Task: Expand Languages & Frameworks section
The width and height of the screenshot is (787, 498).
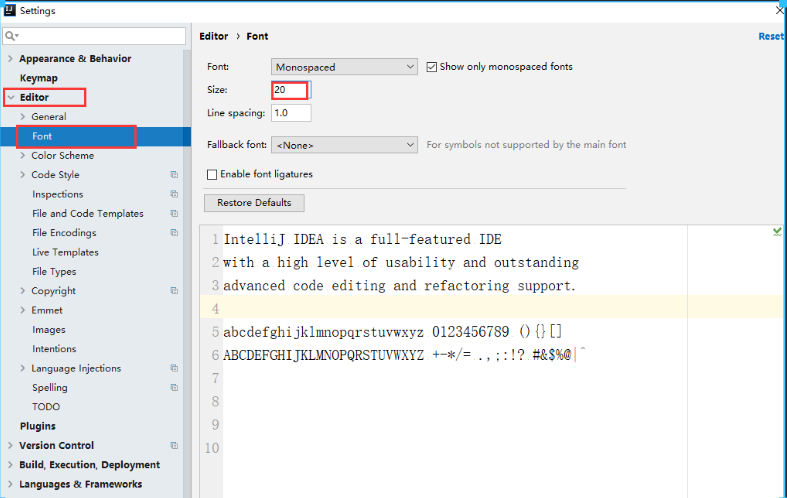Action: pos(10,484)
